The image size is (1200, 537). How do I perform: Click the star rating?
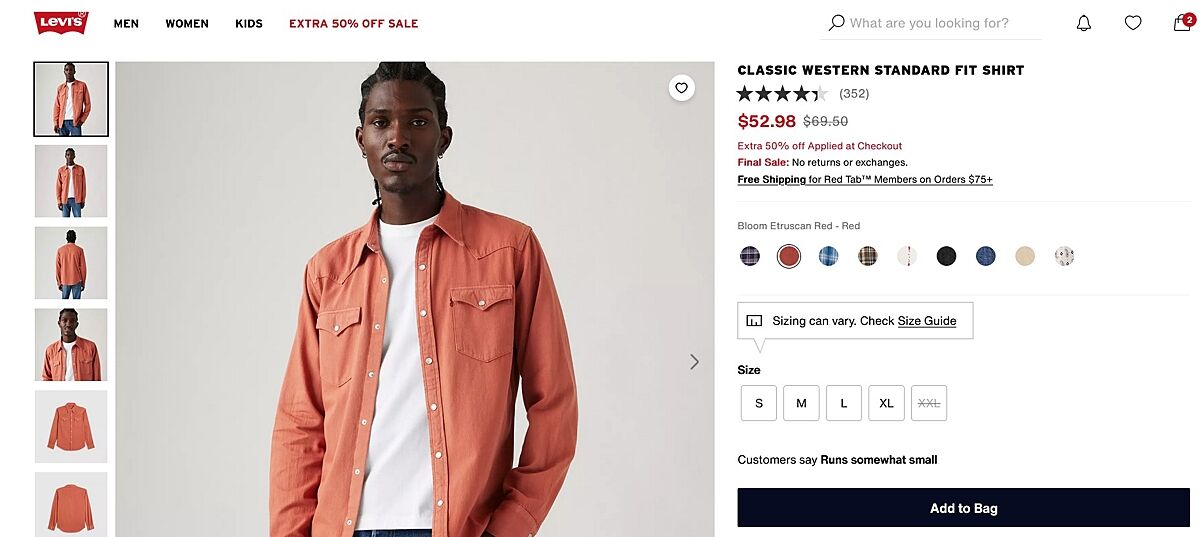click(782, 94)
